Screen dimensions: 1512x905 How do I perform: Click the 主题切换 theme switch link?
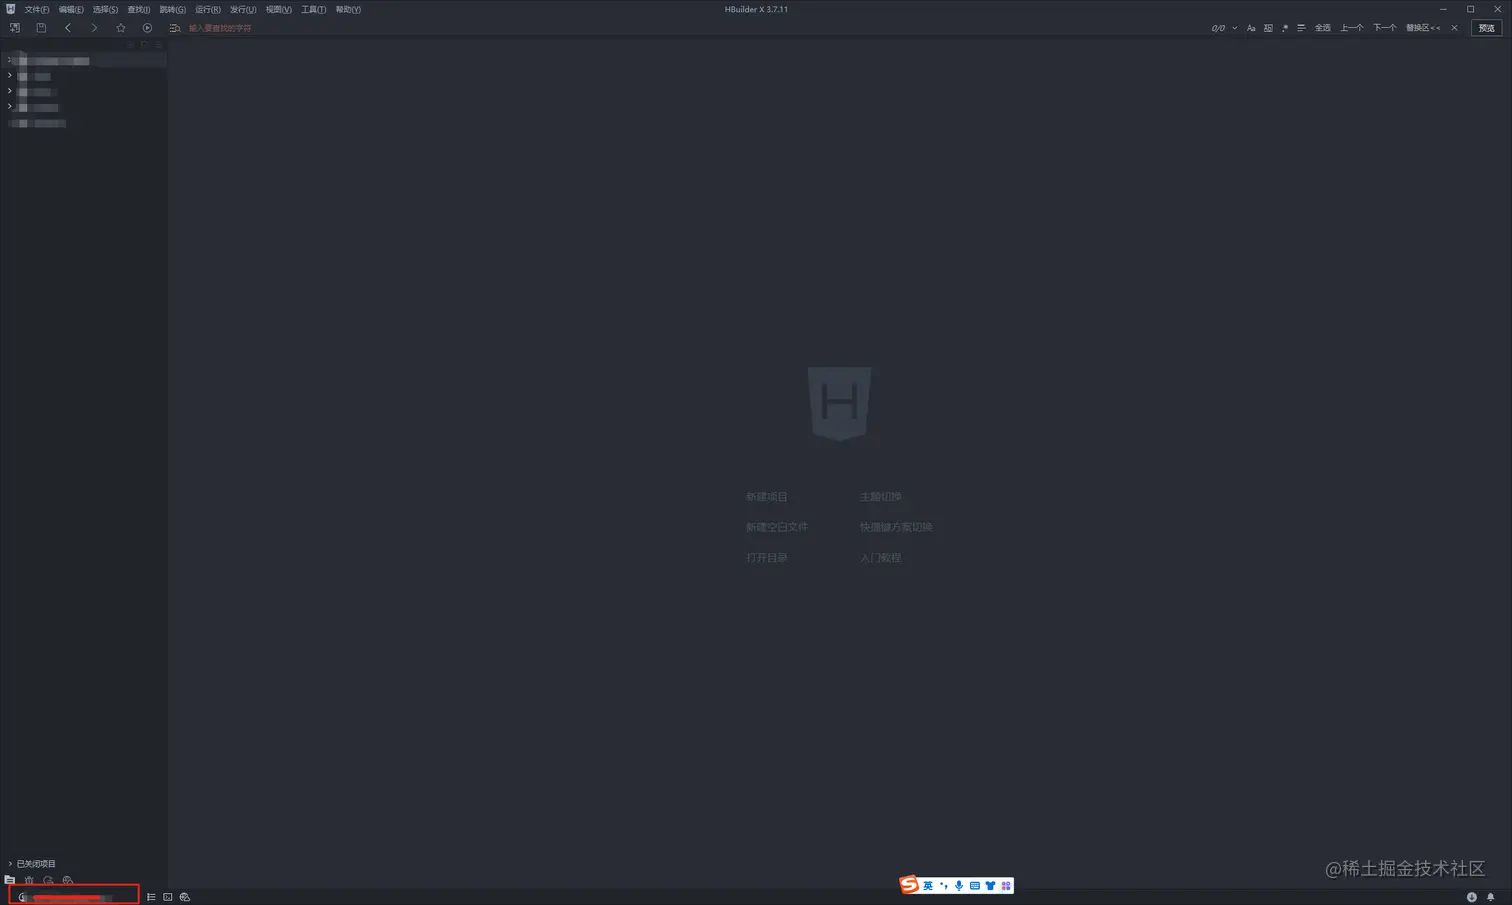click(x=881, y=496)
